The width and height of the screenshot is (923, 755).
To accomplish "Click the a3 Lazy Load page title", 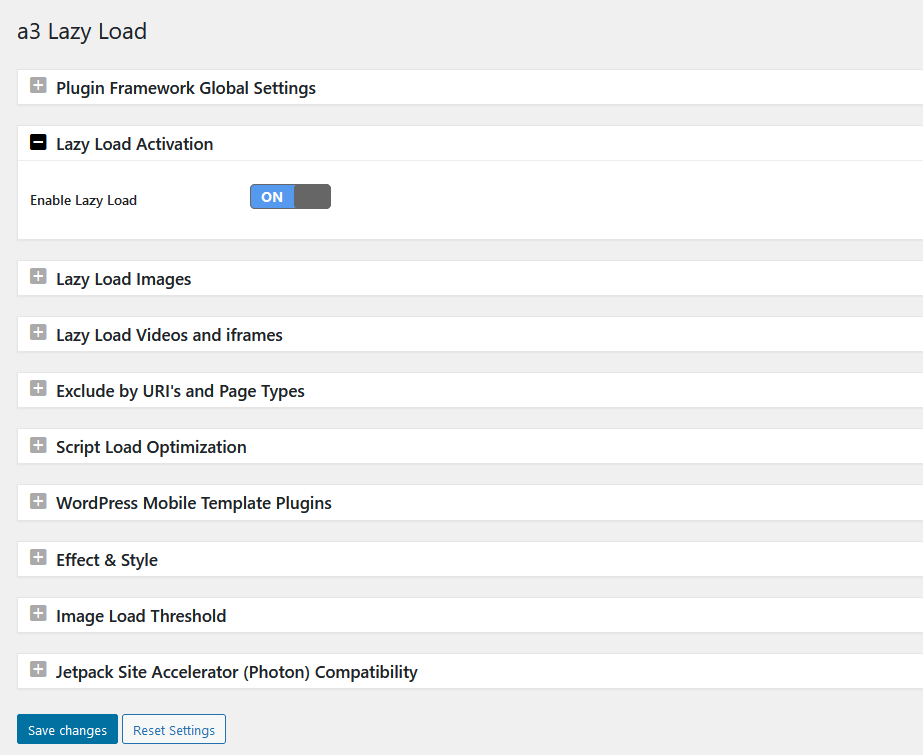I will tap(82, 32).
